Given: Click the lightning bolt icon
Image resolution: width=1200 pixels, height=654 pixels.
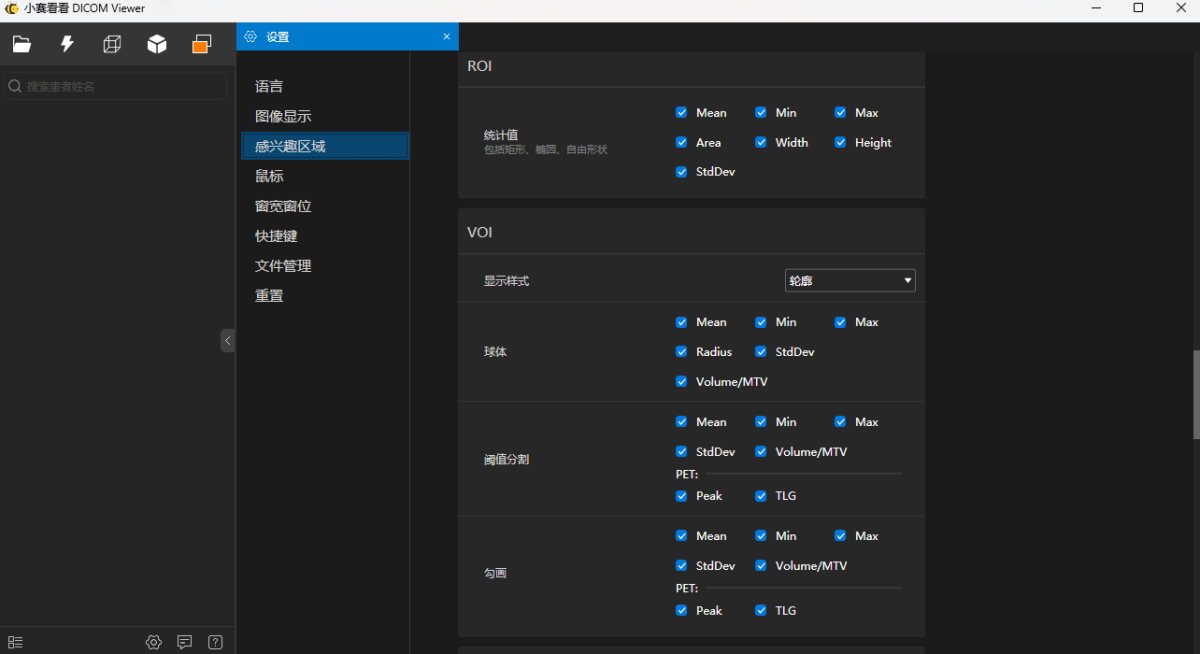Looking at the screenshot, I should pos(67,44).
